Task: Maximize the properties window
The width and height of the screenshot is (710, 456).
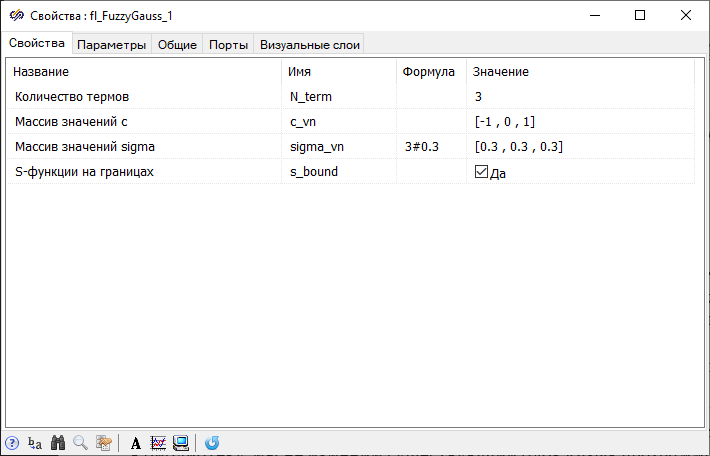Action: click(640, 15)
